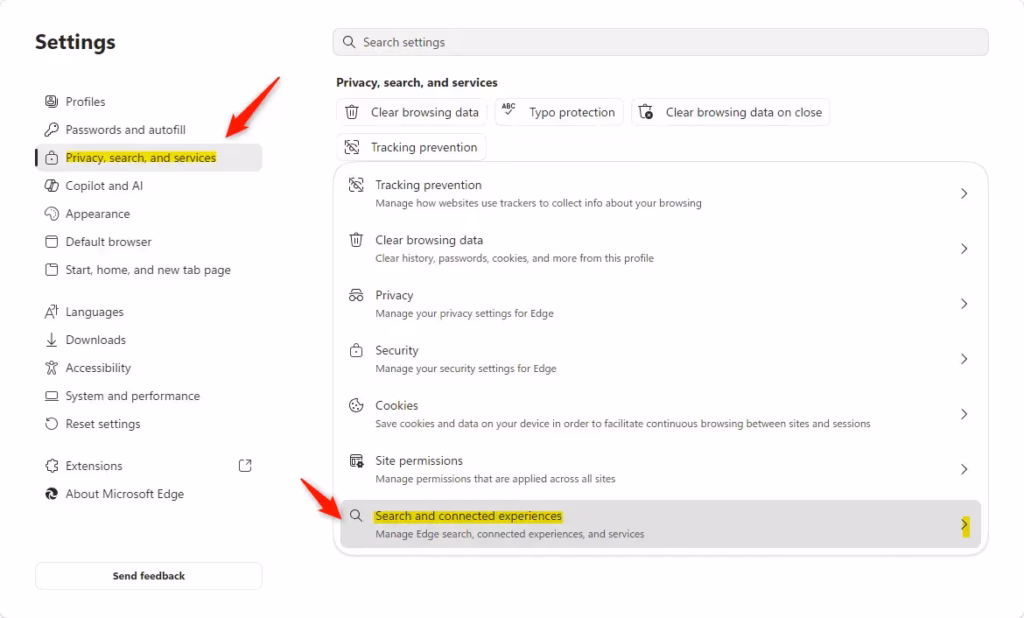The height and width of the screenshot is (618, 1024).
Task: Open the Cookies row chevron
Action: (x=964, y=414)
